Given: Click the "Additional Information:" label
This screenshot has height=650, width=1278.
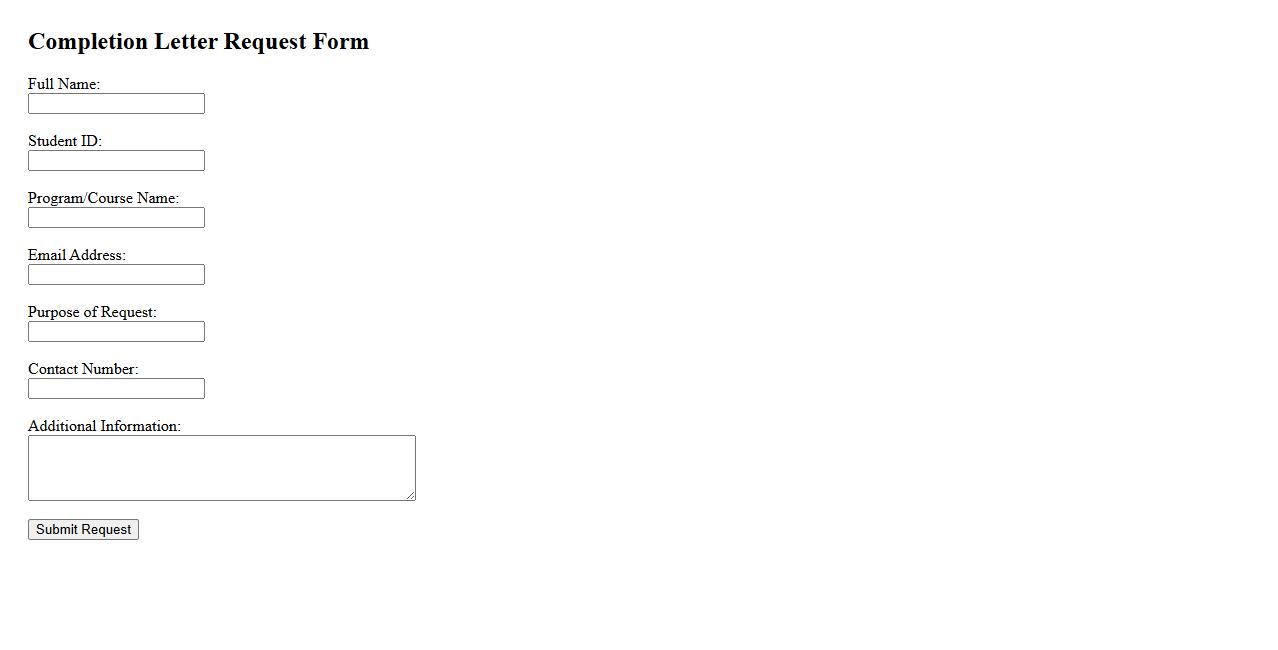Looking at the screenshot, I should point(104,426).
